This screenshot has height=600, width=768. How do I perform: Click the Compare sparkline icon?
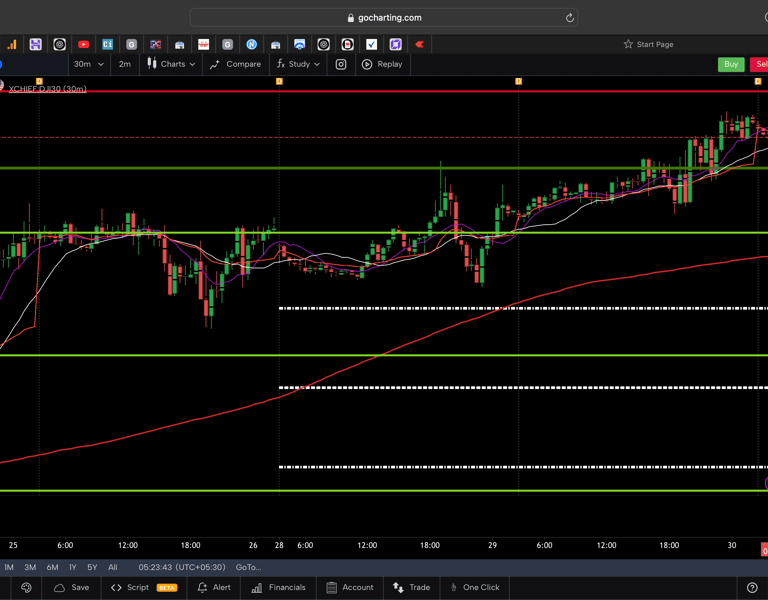tap(215, 65)
